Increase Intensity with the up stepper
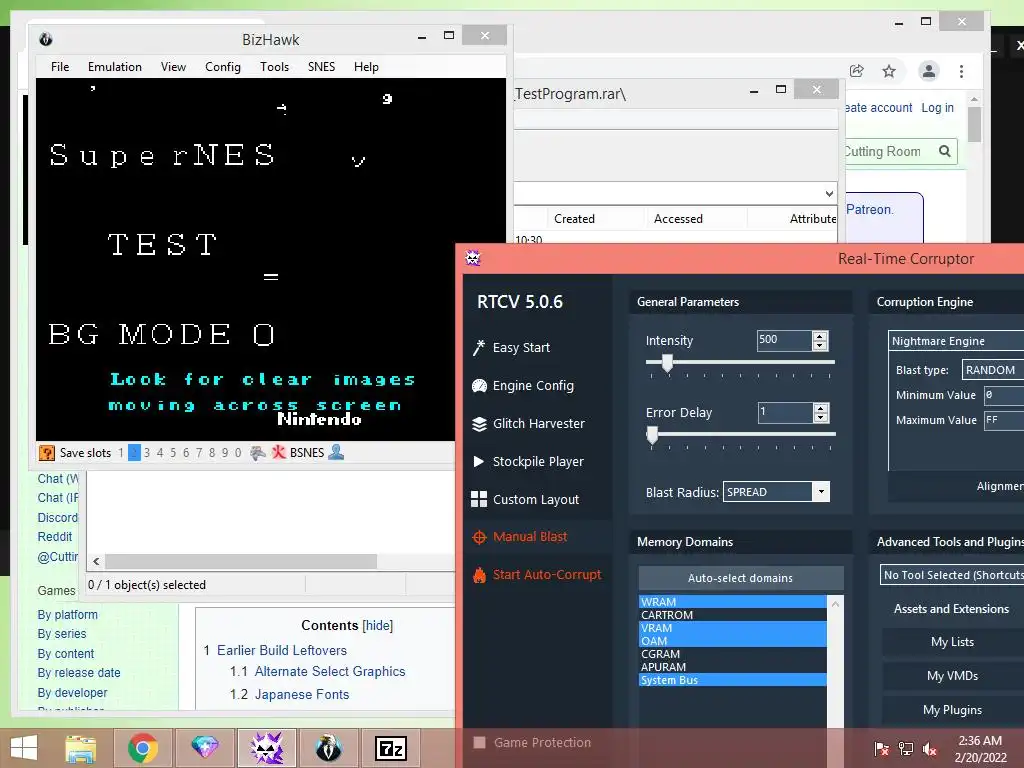Image resolution: width=1024 pixels, height=768 pixels. (820, 336)
